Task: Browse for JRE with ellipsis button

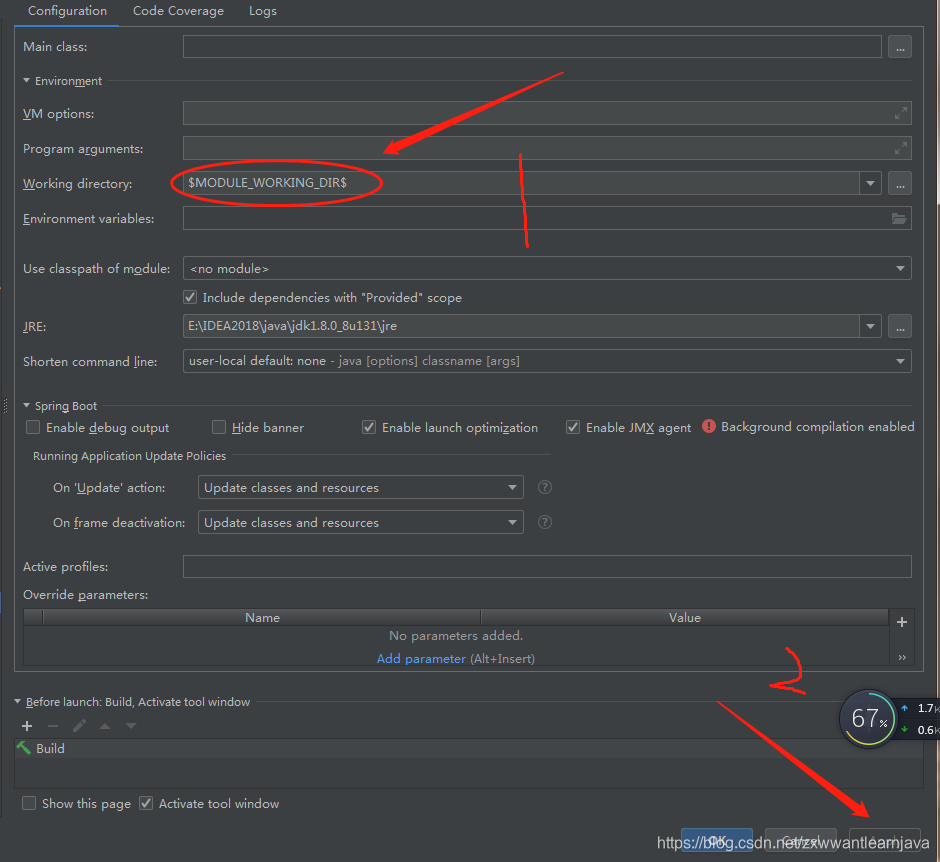Action: [x=900, y=326]
